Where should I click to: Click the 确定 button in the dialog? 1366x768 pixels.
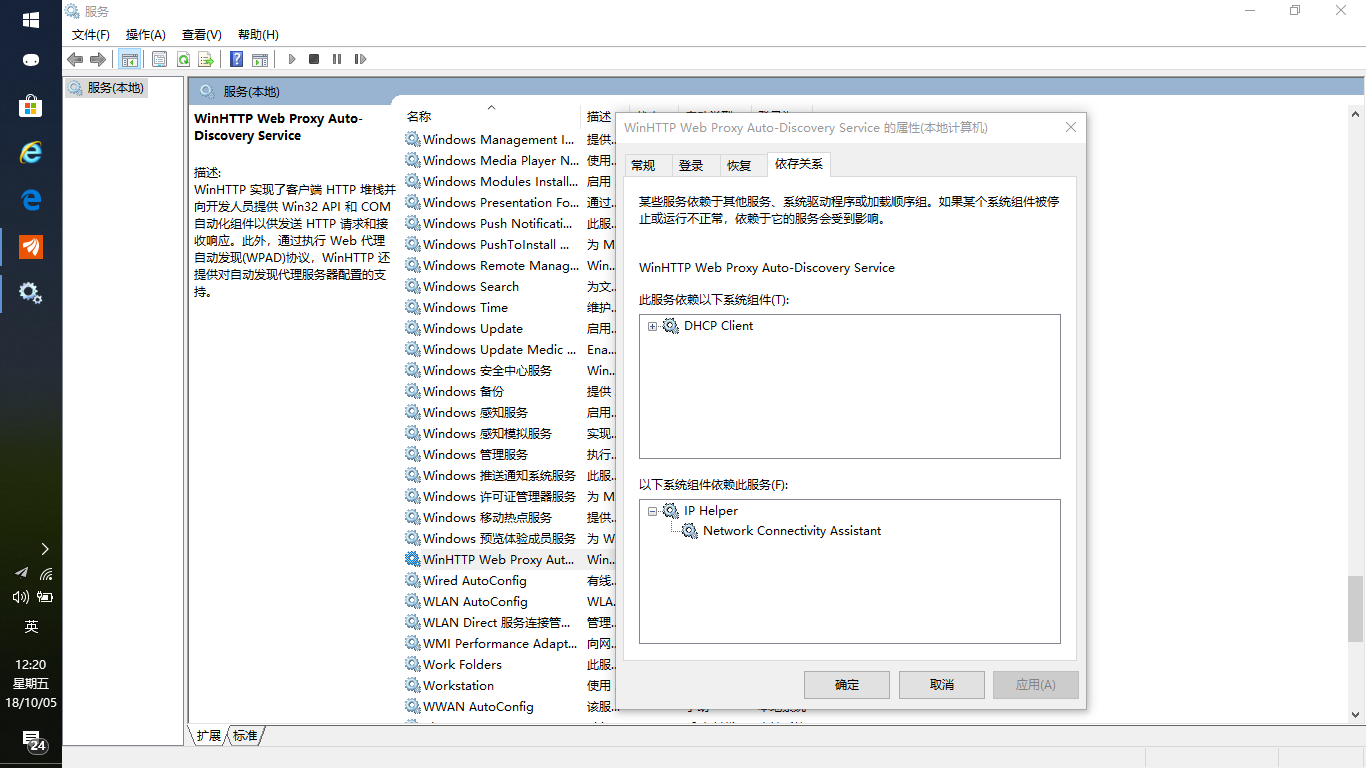[x=847, y=685]
